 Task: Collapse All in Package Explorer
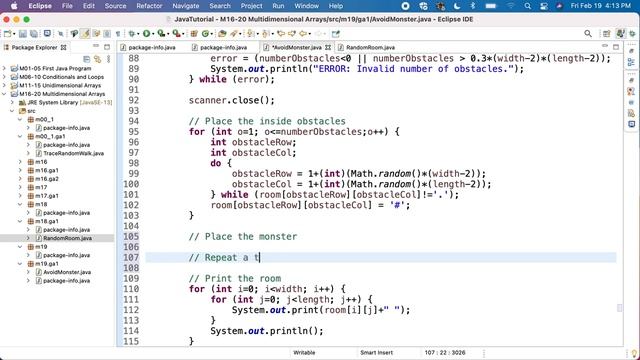(x=86, y=59)
